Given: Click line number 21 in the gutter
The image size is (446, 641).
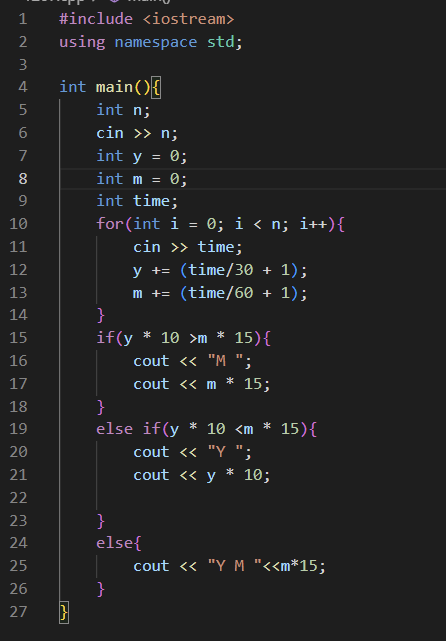Looking at the screenshot, I should pyautogui.click(x=18, y=475).
